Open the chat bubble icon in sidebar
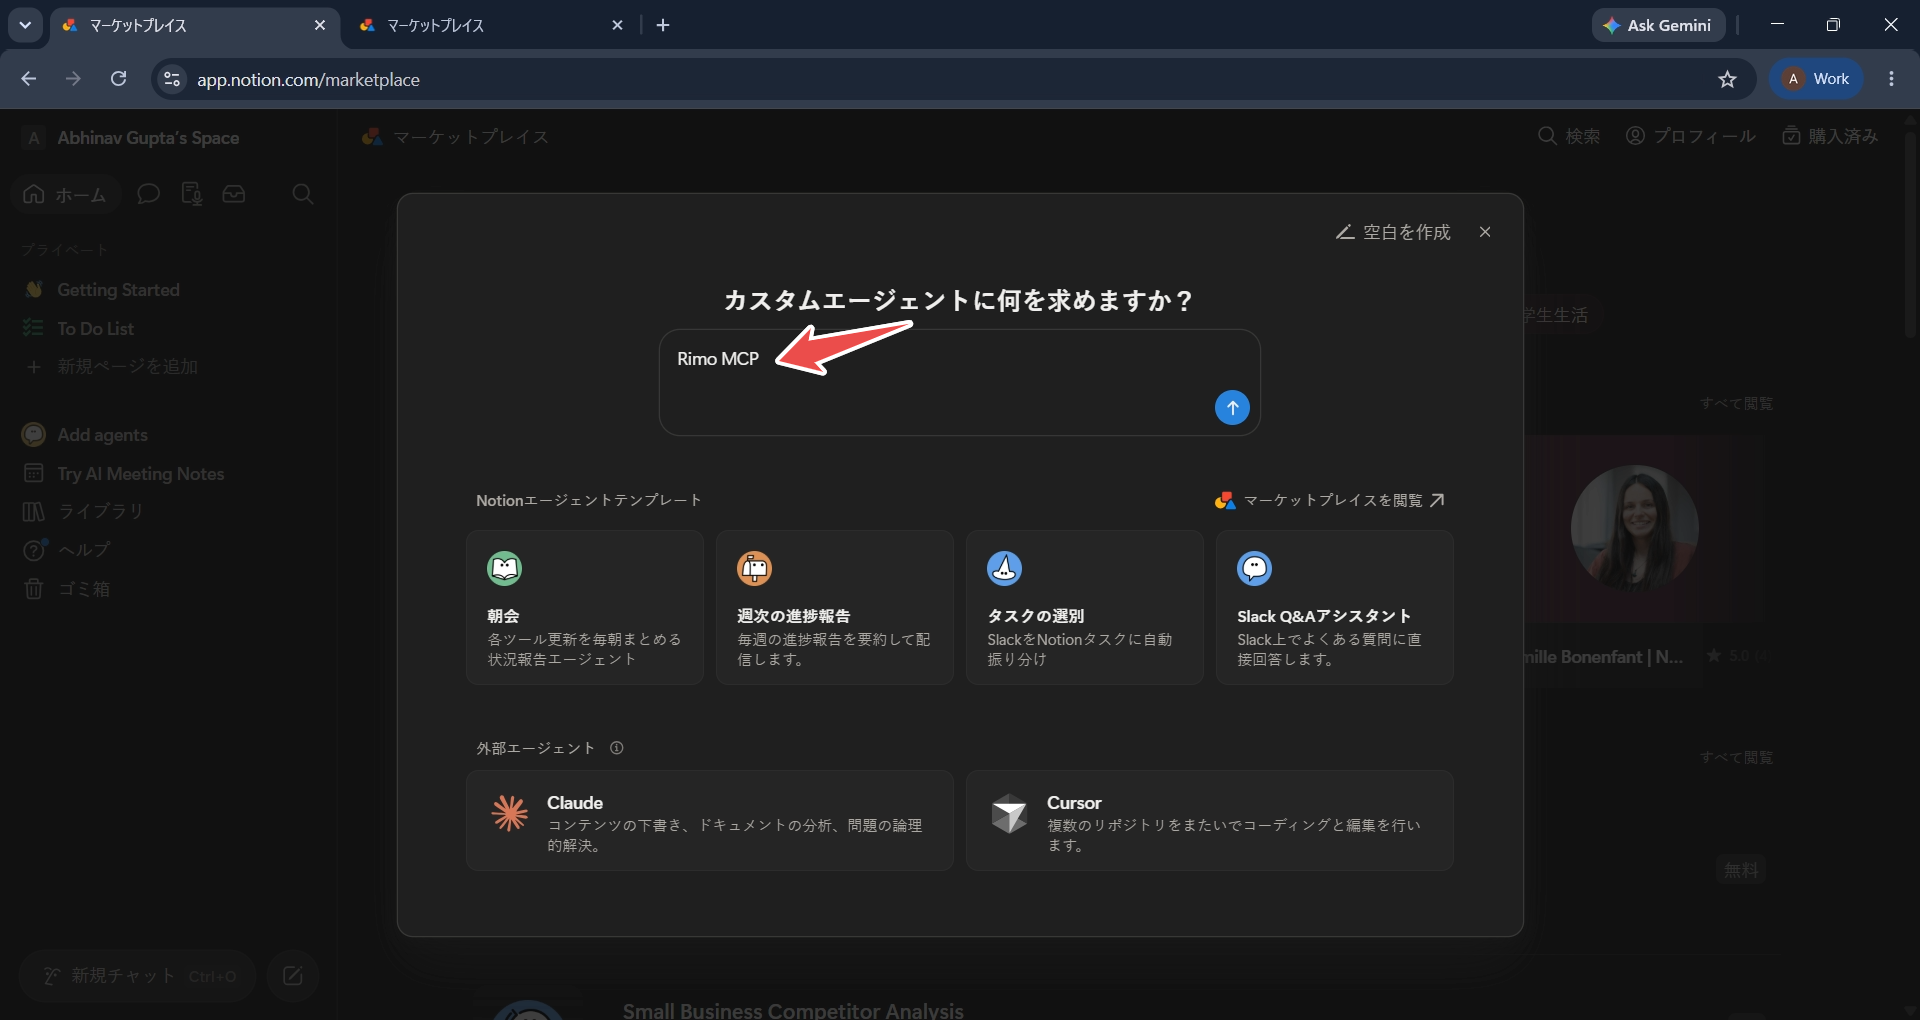The height and width of the screenshot is (1020, 1920). pos(149,194)
